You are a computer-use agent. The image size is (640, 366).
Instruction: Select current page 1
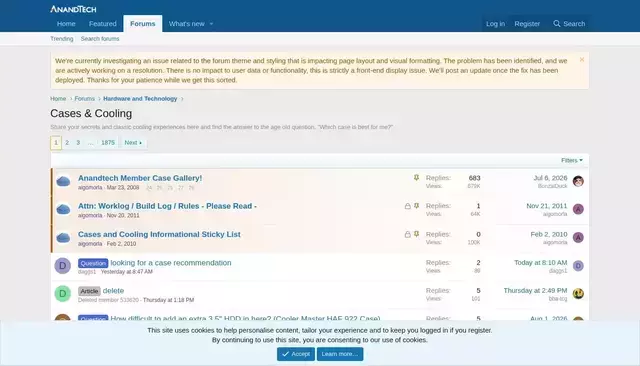tap(56, 142)
